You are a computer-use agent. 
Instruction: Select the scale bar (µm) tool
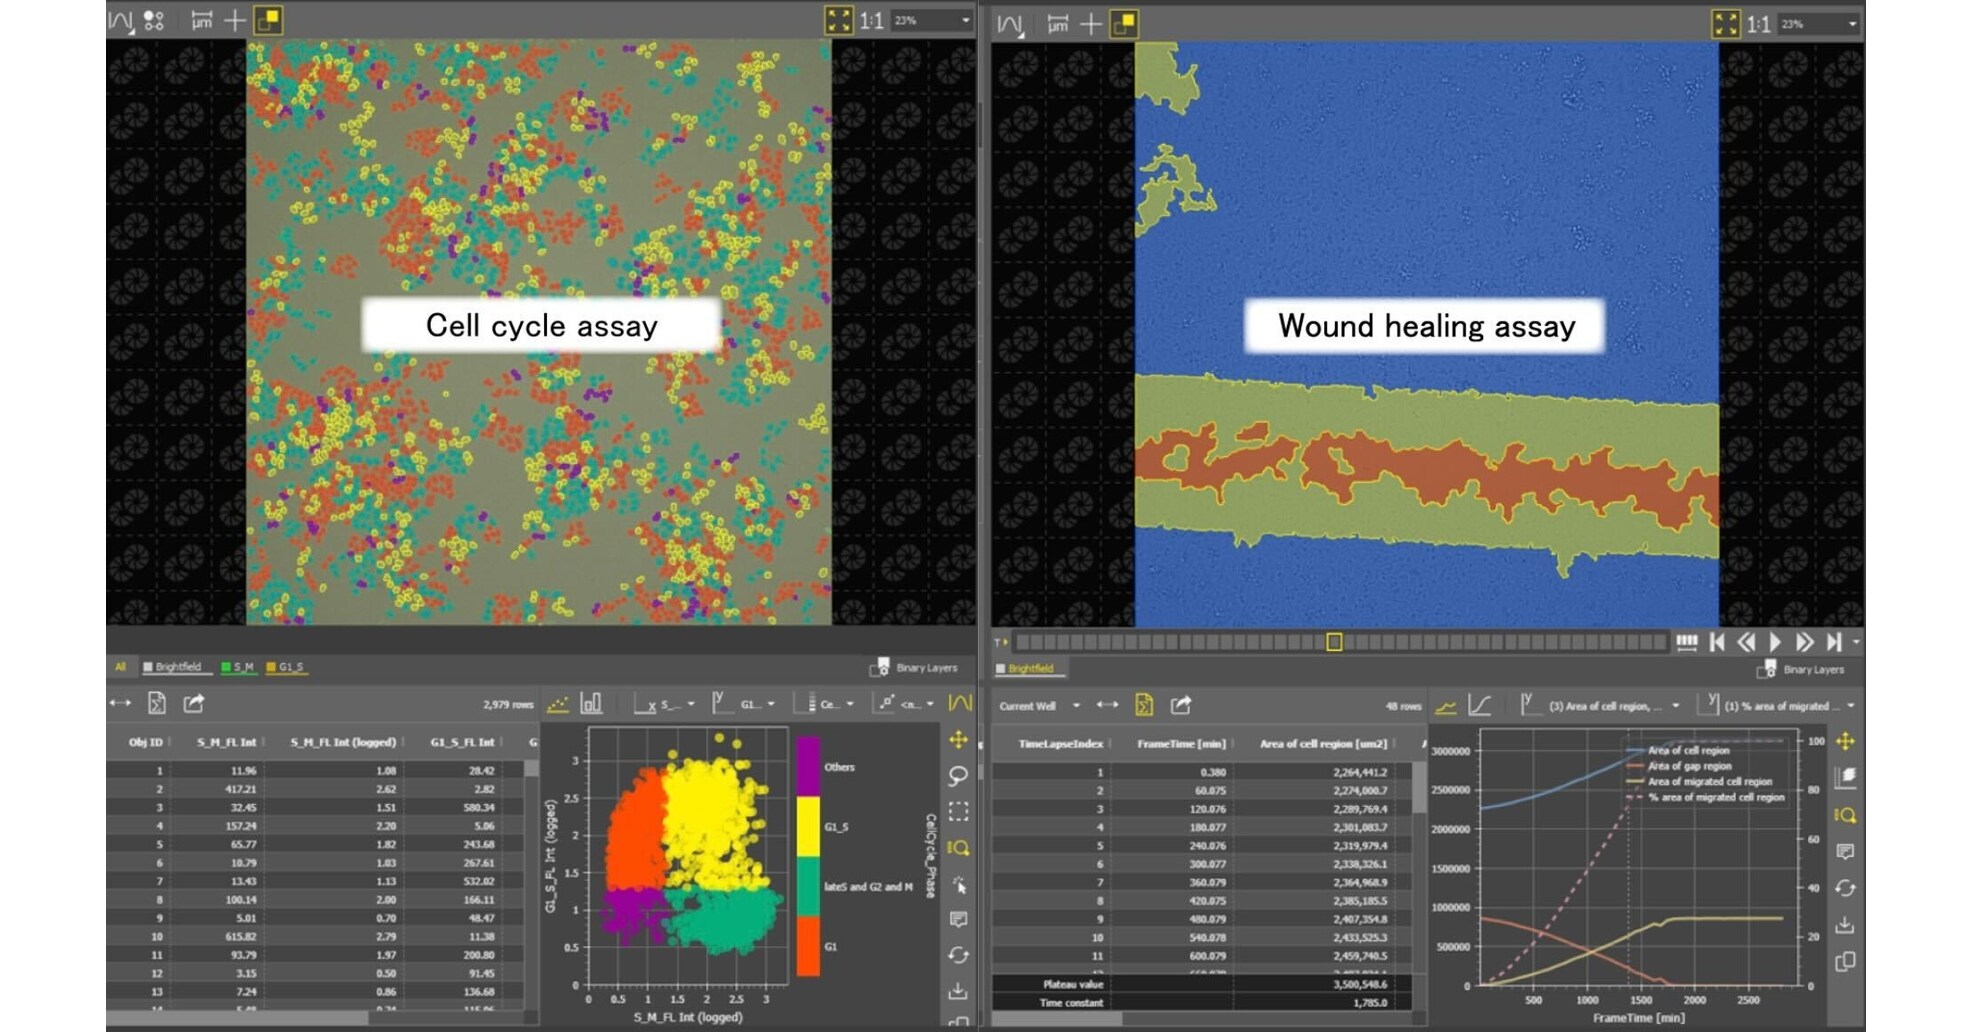click(x=203, y=18)
